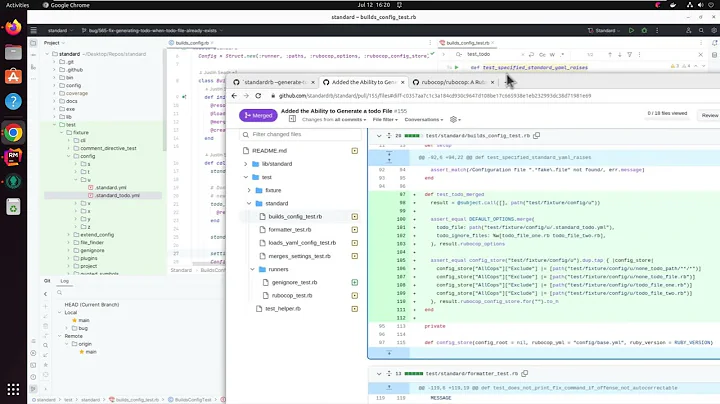Click the Debug bug icon in RubyMine toolbar
The image size is (720, 404).
644,30
